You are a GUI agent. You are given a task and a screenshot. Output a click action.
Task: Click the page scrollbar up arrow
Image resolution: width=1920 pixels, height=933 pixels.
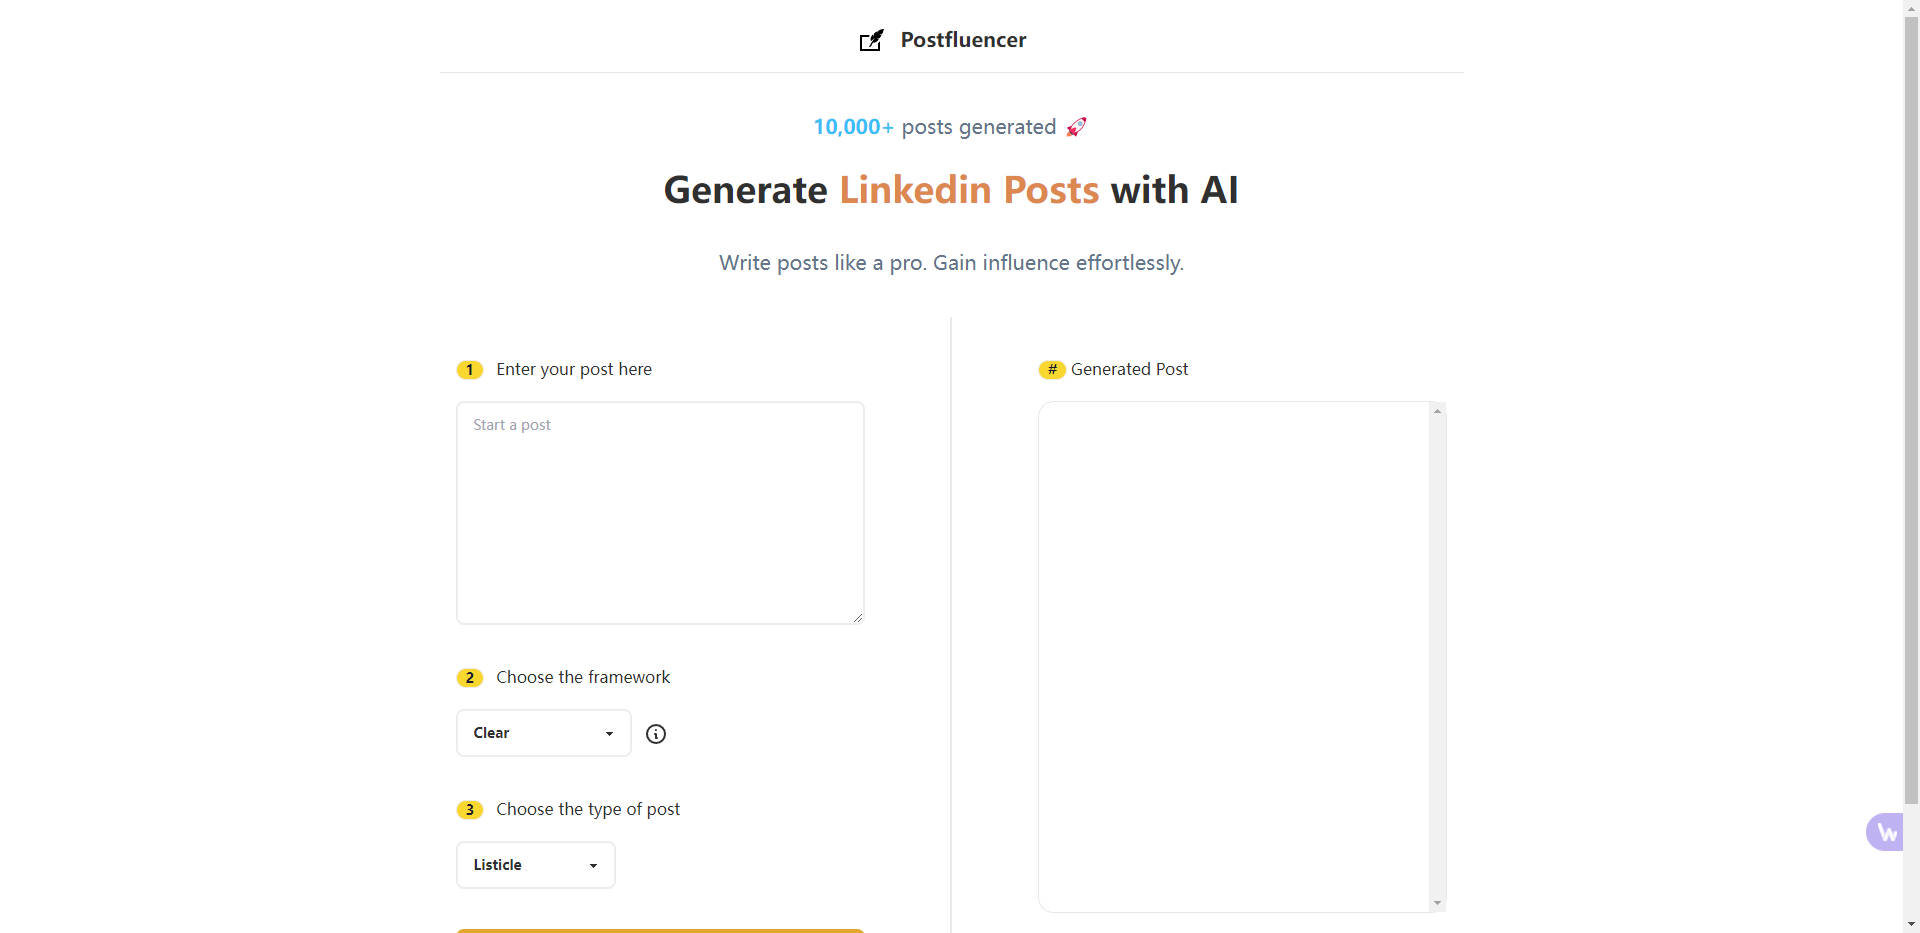1911,8
